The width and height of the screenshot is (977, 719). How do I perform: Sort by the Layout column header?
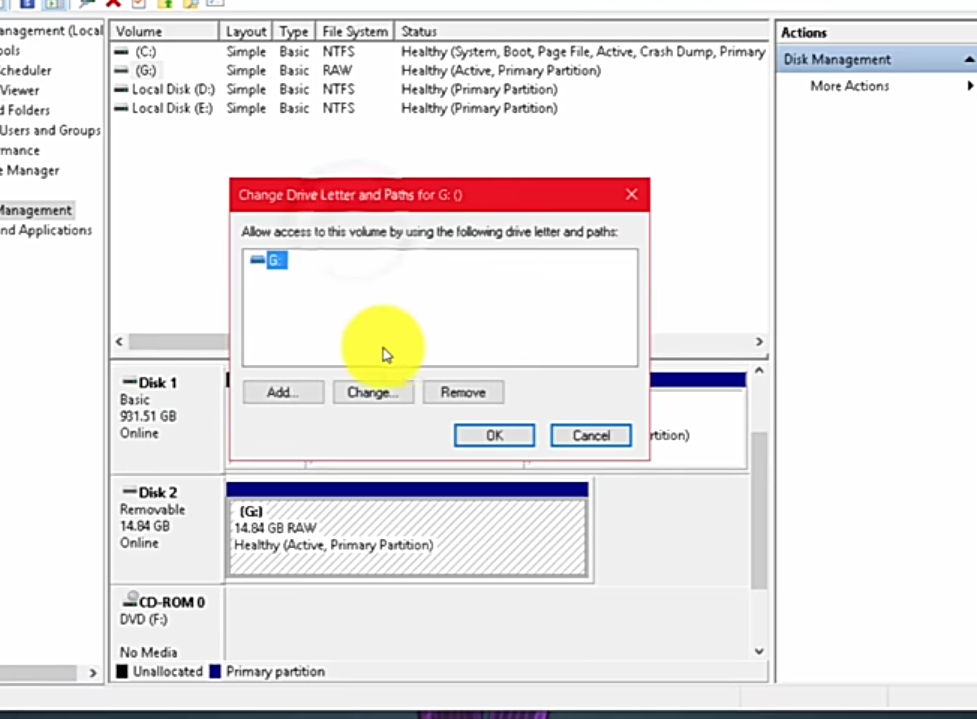(245, 31)
